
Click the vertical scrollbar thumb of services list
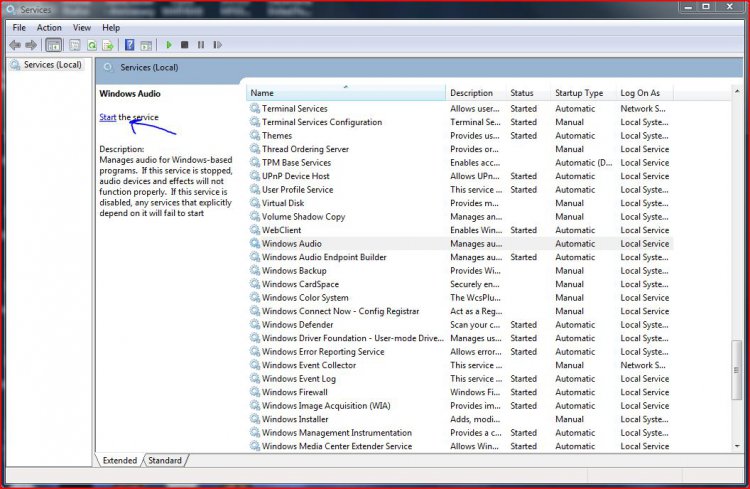[737, 370]
